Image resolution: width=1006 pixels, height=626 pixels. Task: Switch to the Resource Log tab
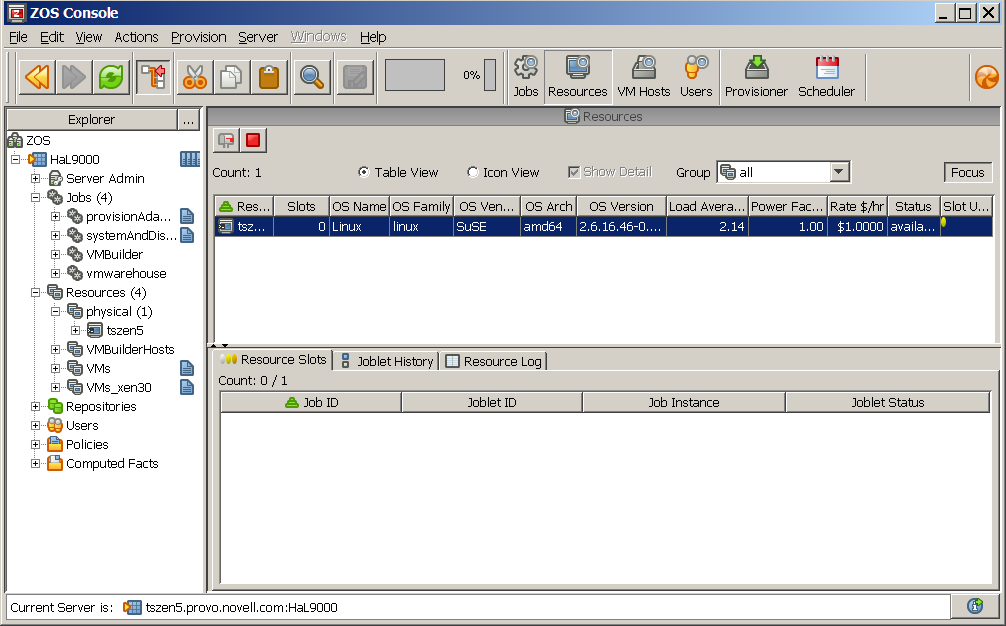[493, 361]
